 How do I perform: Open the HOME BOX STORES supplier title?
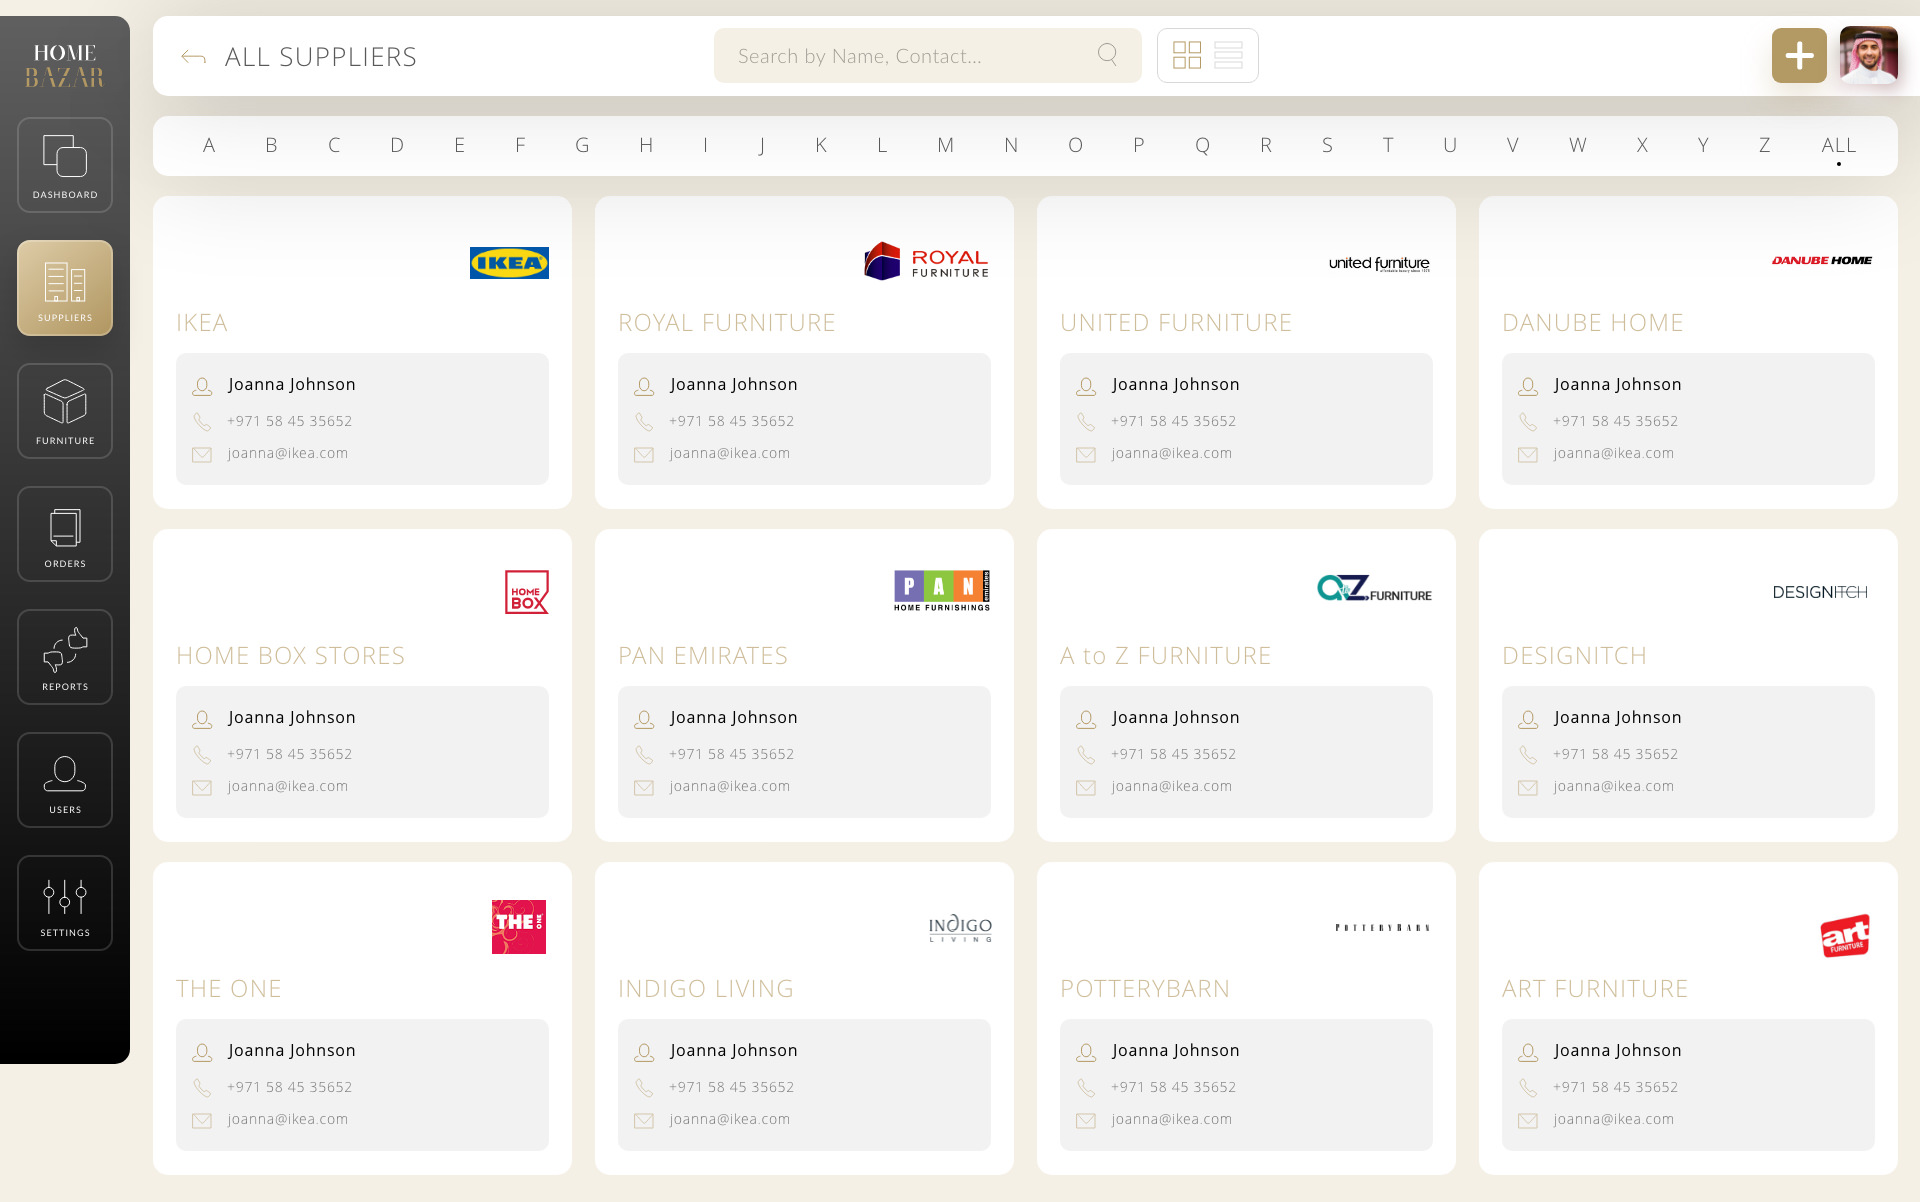click(291, 656)
